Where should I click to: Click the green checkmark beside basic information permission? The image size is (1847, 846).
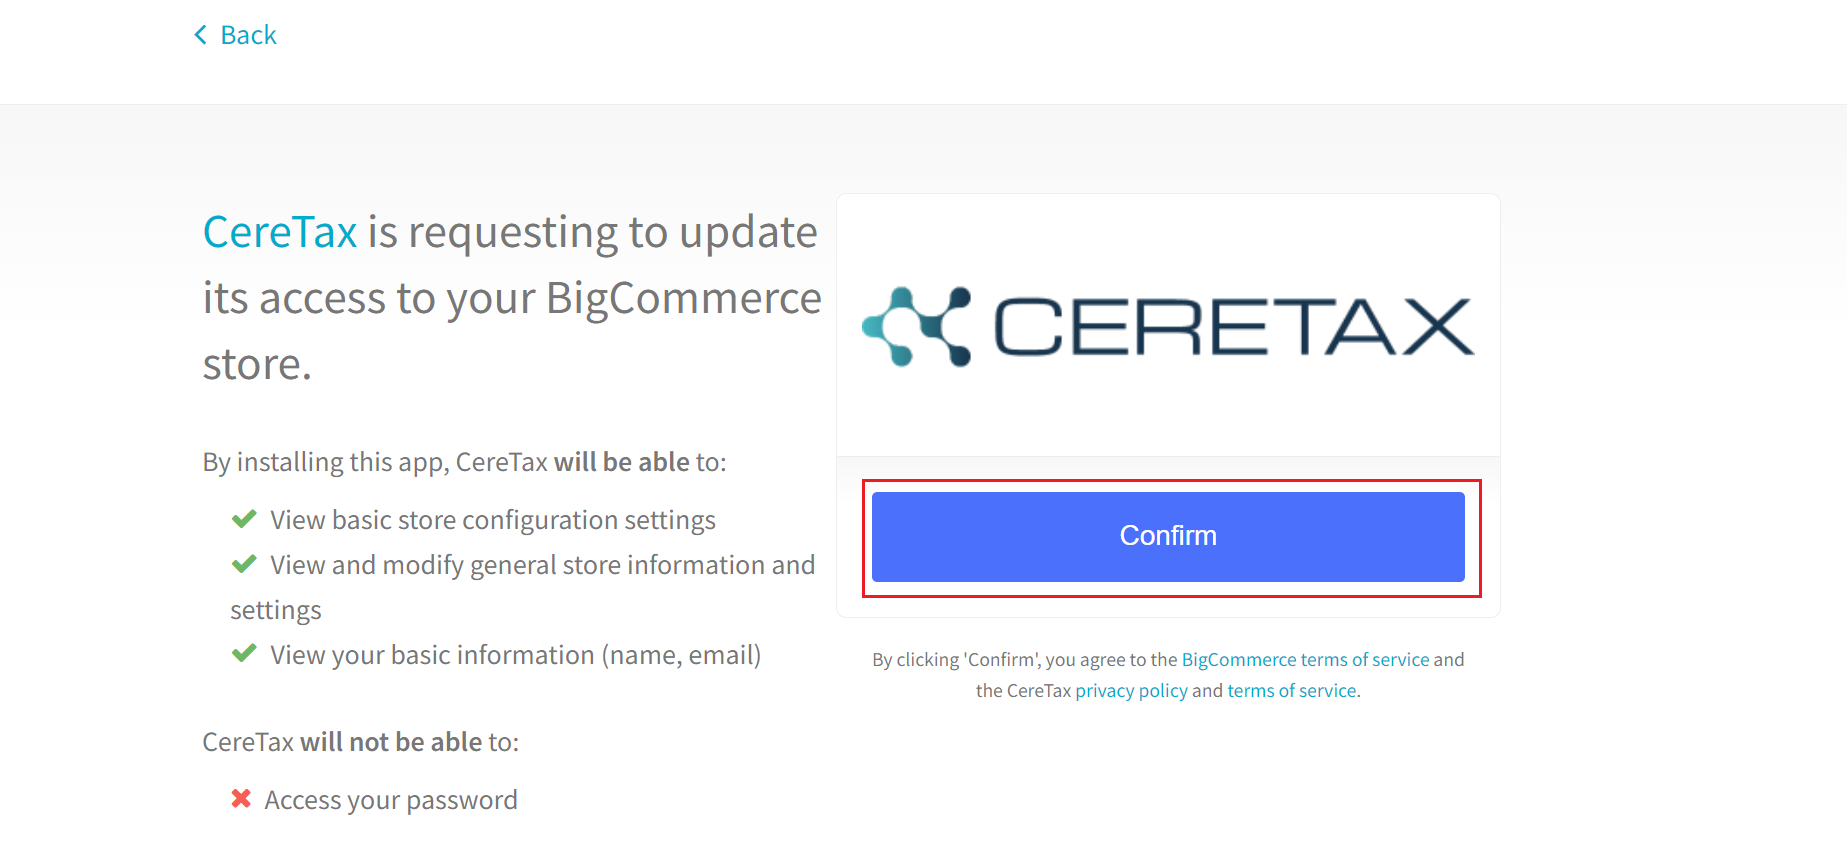click(x=244, y=654)
